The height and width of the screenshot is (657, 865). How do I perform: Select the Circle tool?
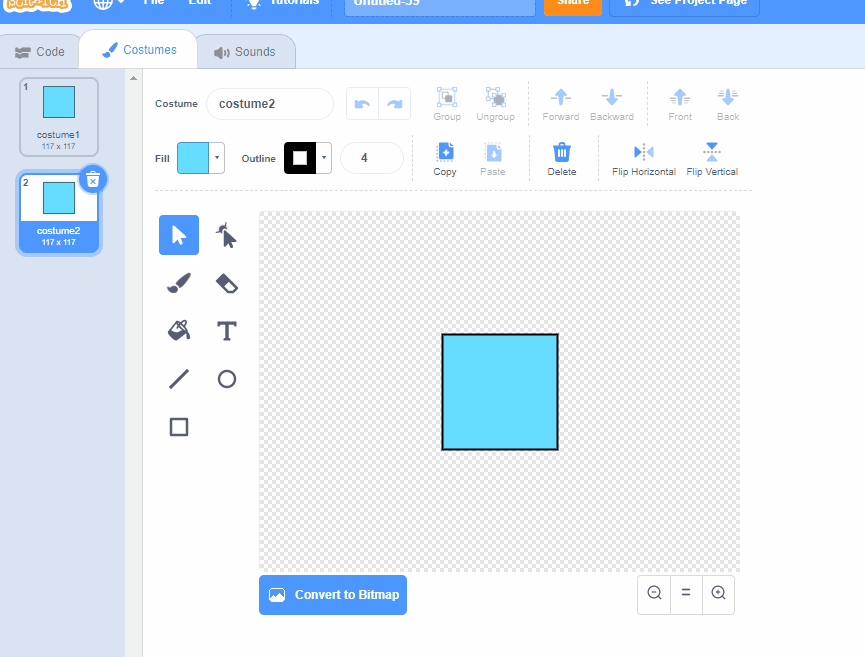226,379
